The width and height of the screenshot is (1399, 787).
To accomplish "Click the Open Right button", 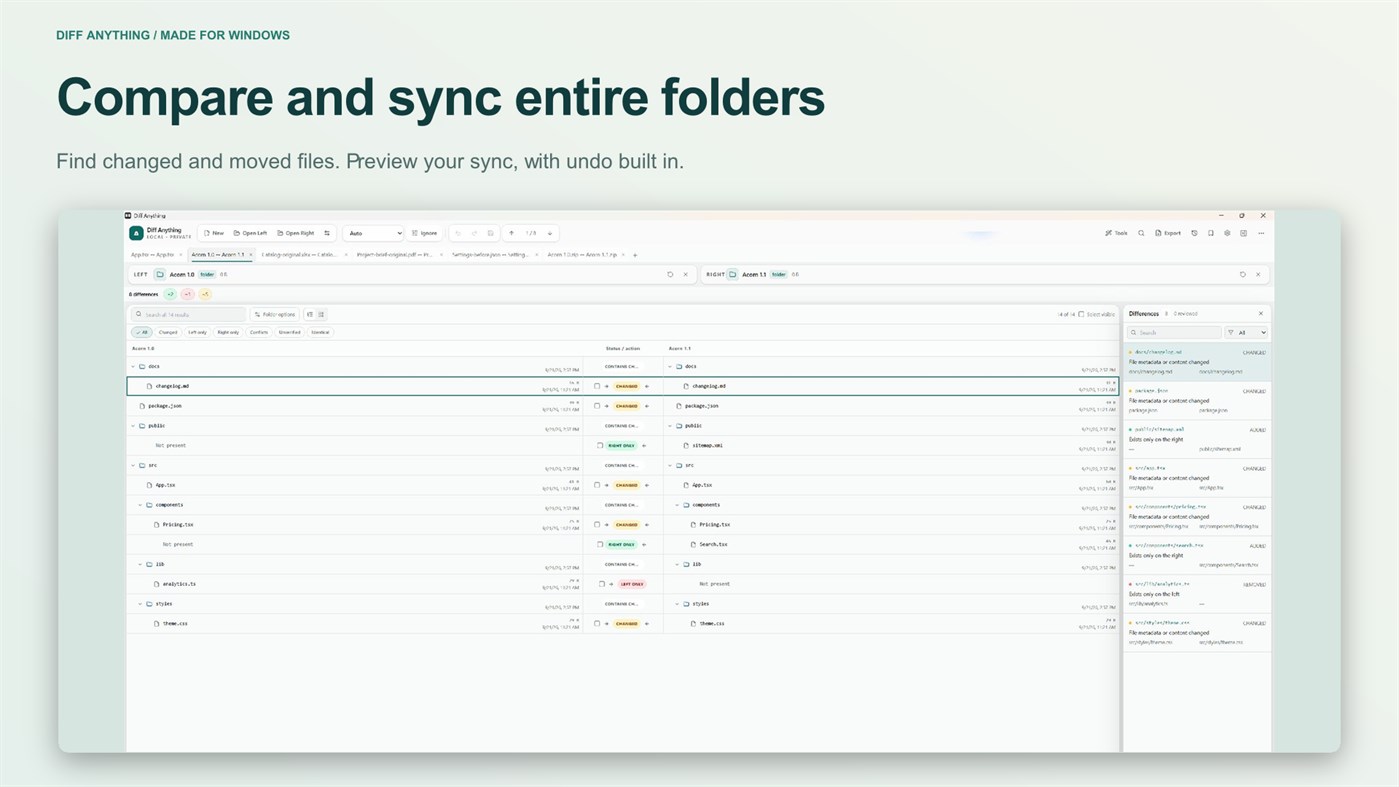I will [295, 233].
